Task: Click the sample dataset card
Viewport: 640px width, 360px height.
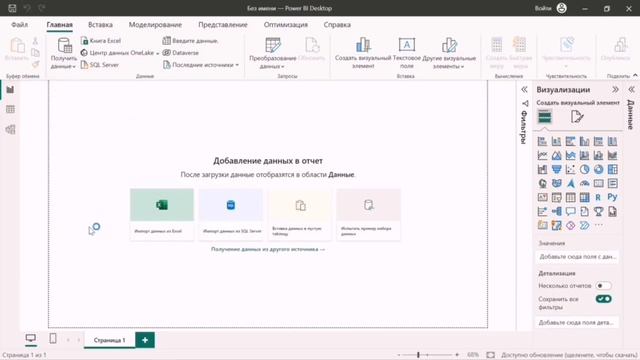Action: point(369,214)
